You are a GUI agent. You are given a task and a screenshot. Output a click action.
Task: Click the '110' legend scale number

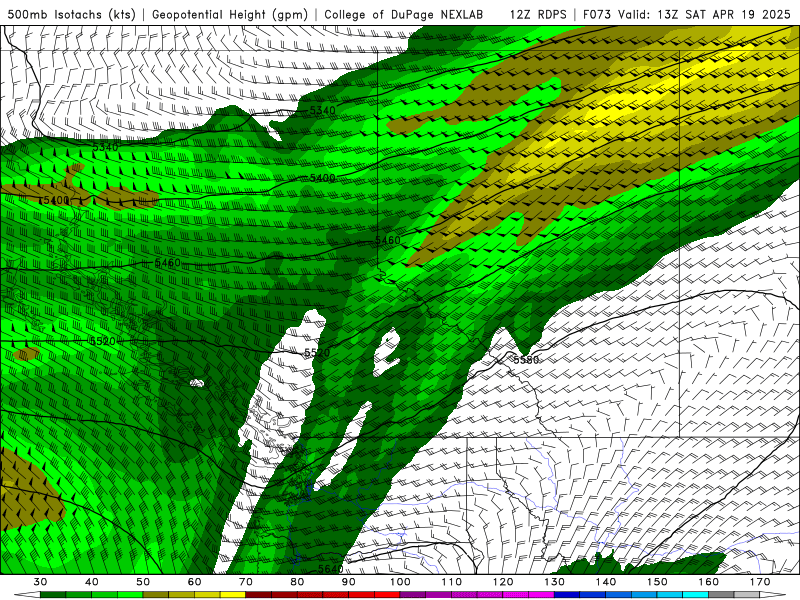[x=452, y=582]
